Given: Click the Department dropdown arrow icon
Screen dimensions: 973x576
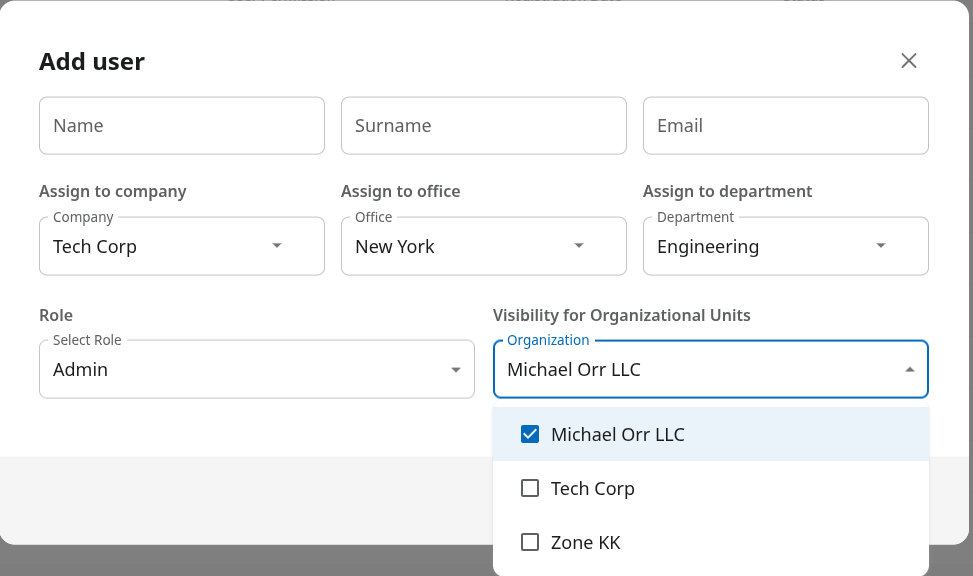Looking at the screenshot, I should click(x=881, y=246).
